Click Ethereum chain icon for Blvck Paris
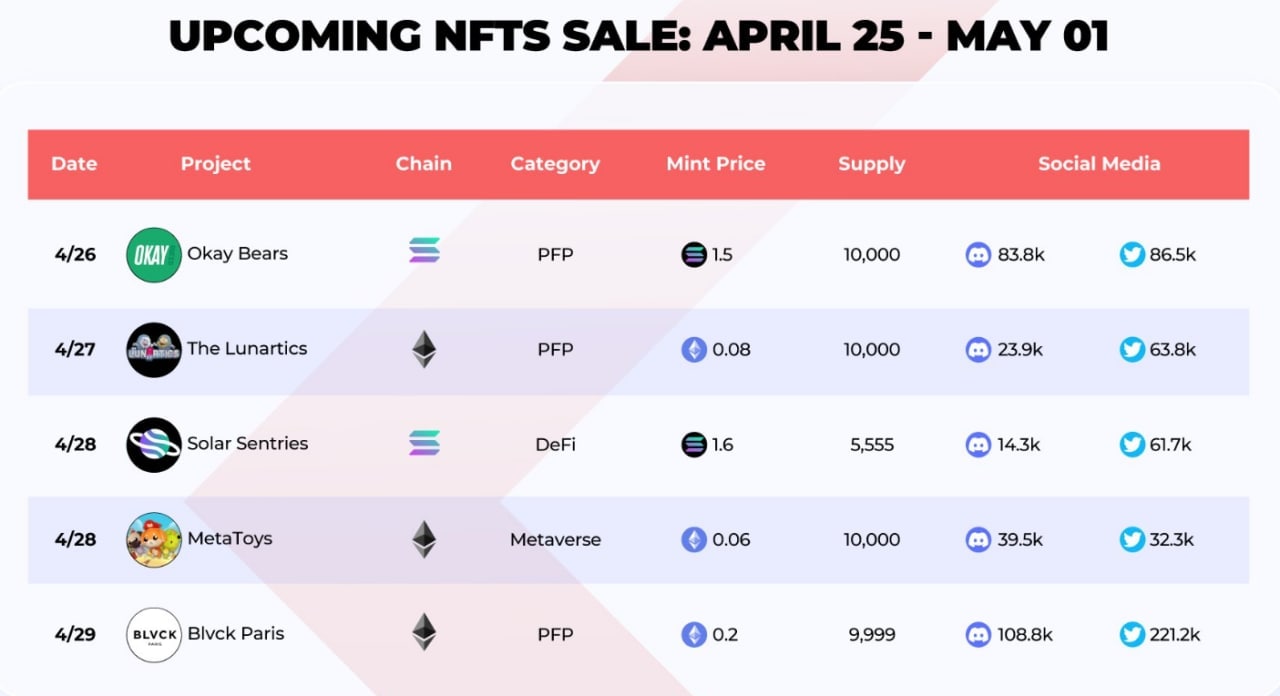This screenshot has height=696, width=1280. pos(424,632)
